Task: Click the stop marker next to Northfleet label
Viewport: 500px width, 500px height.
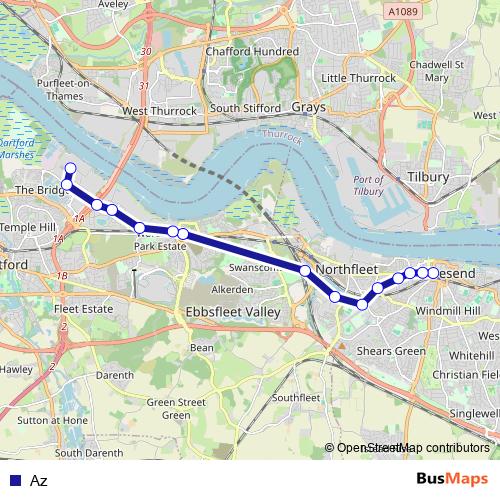Action: point(305,270)
